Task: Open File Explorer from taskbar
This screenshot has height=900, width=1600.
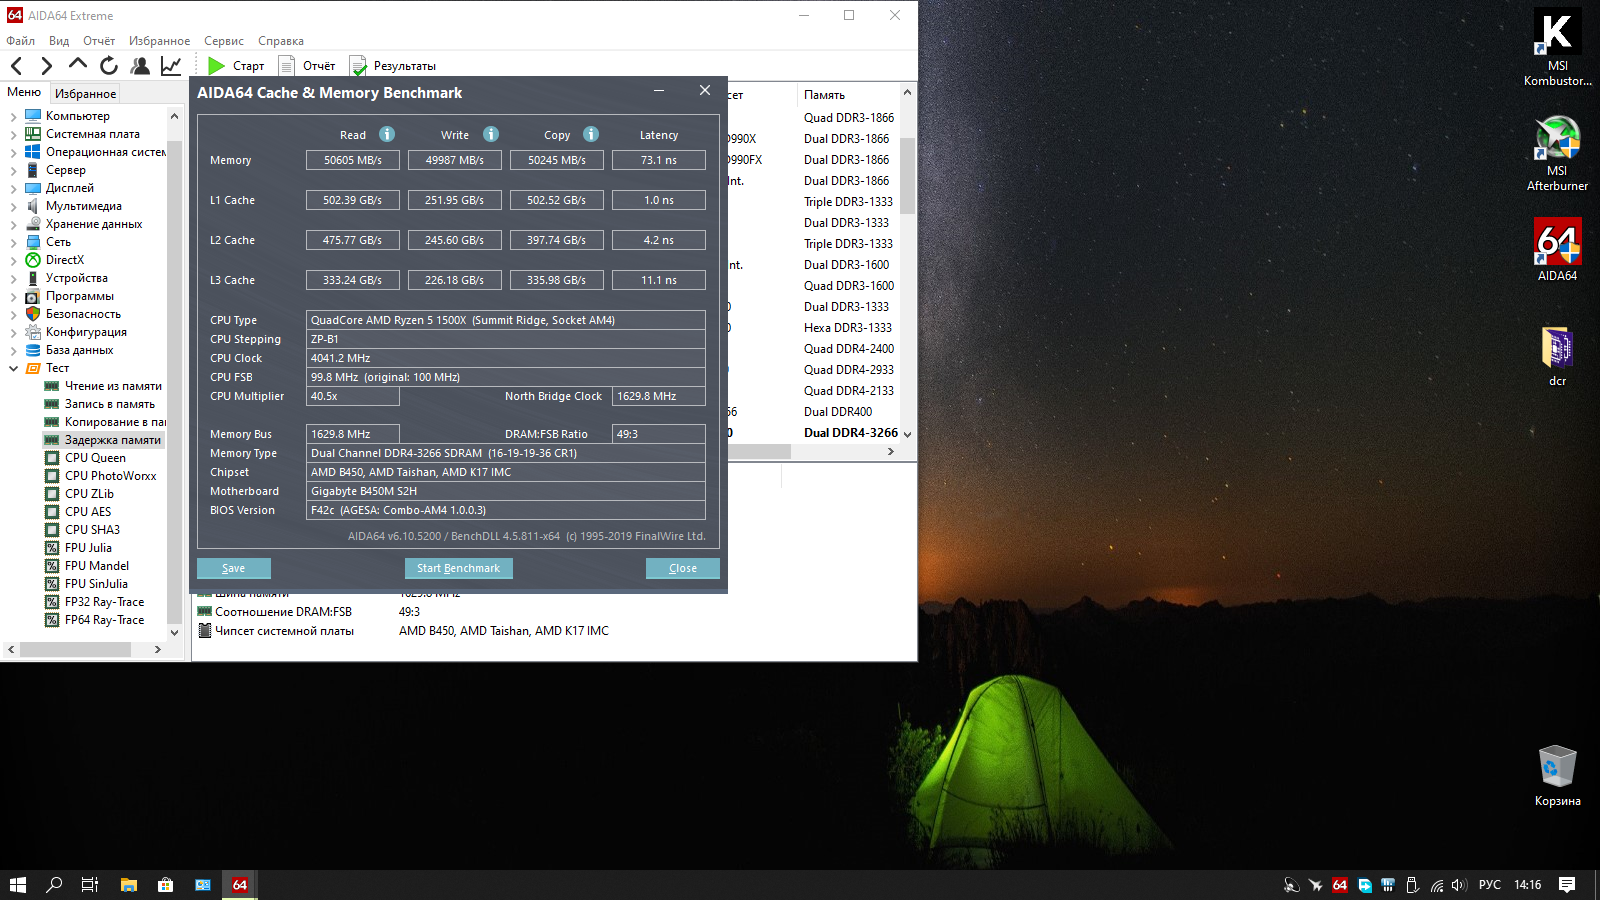Action: 128,885
